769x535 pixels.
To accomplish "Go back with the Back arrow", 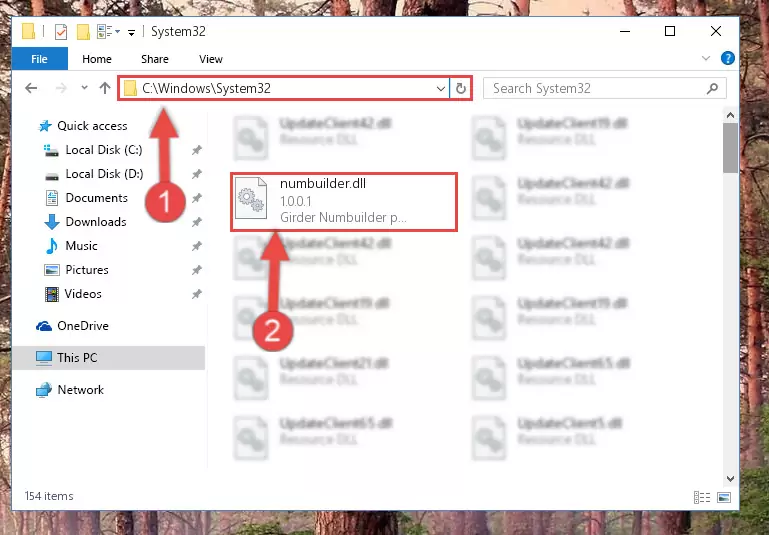I will (x=31, y=88).
